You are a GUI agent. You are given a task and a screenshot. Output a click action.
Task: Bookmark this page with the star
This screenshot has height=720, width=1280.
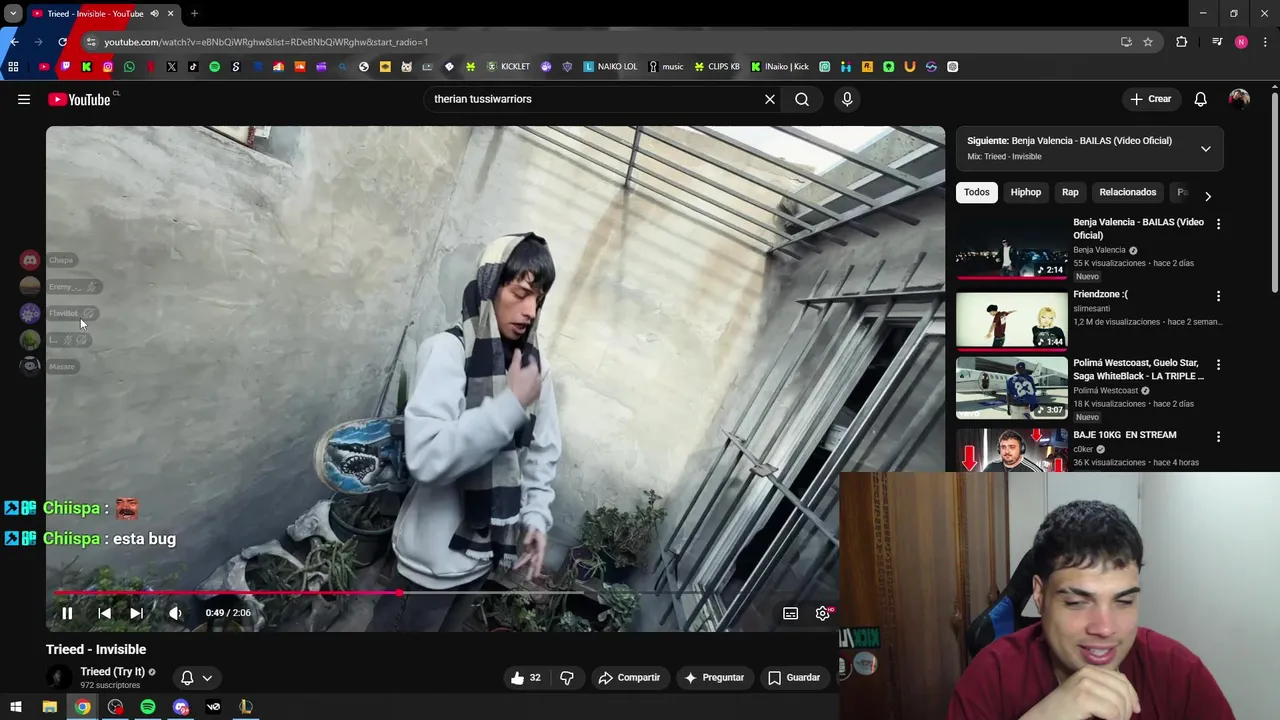1148,42
